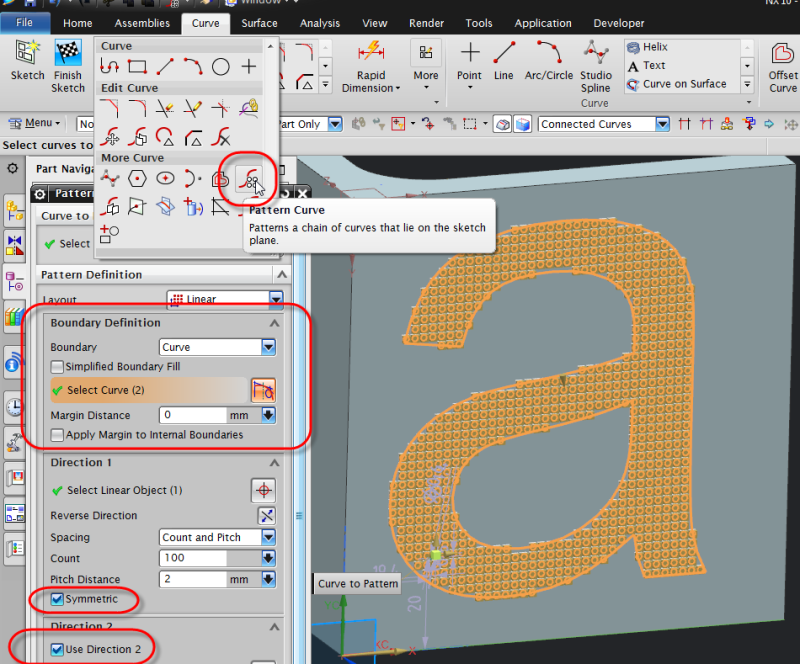Open the Layout Linear dropdown
800x664 pixels.
(276, 299)
